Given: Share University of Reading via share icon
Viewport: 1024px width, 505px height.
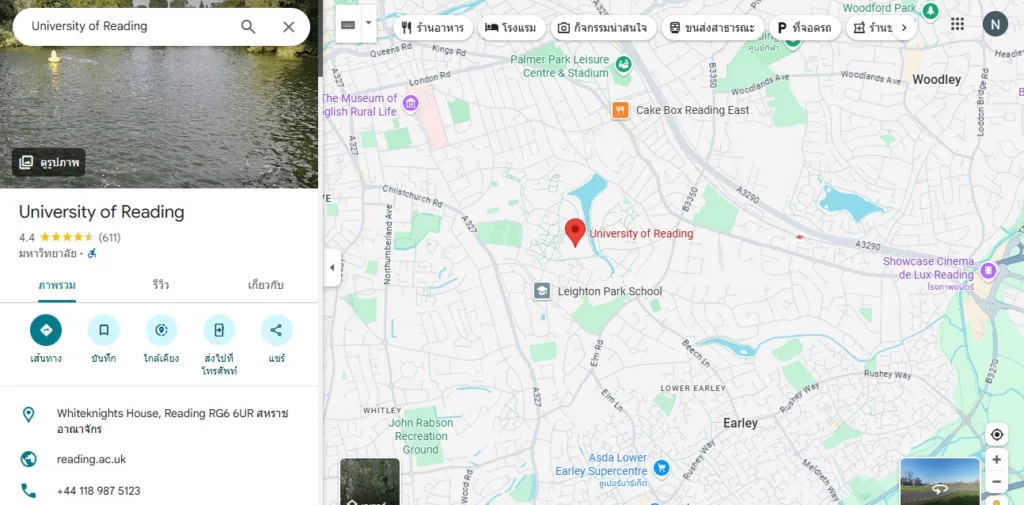Looking at the screenshot, I should tap(276, 330).
